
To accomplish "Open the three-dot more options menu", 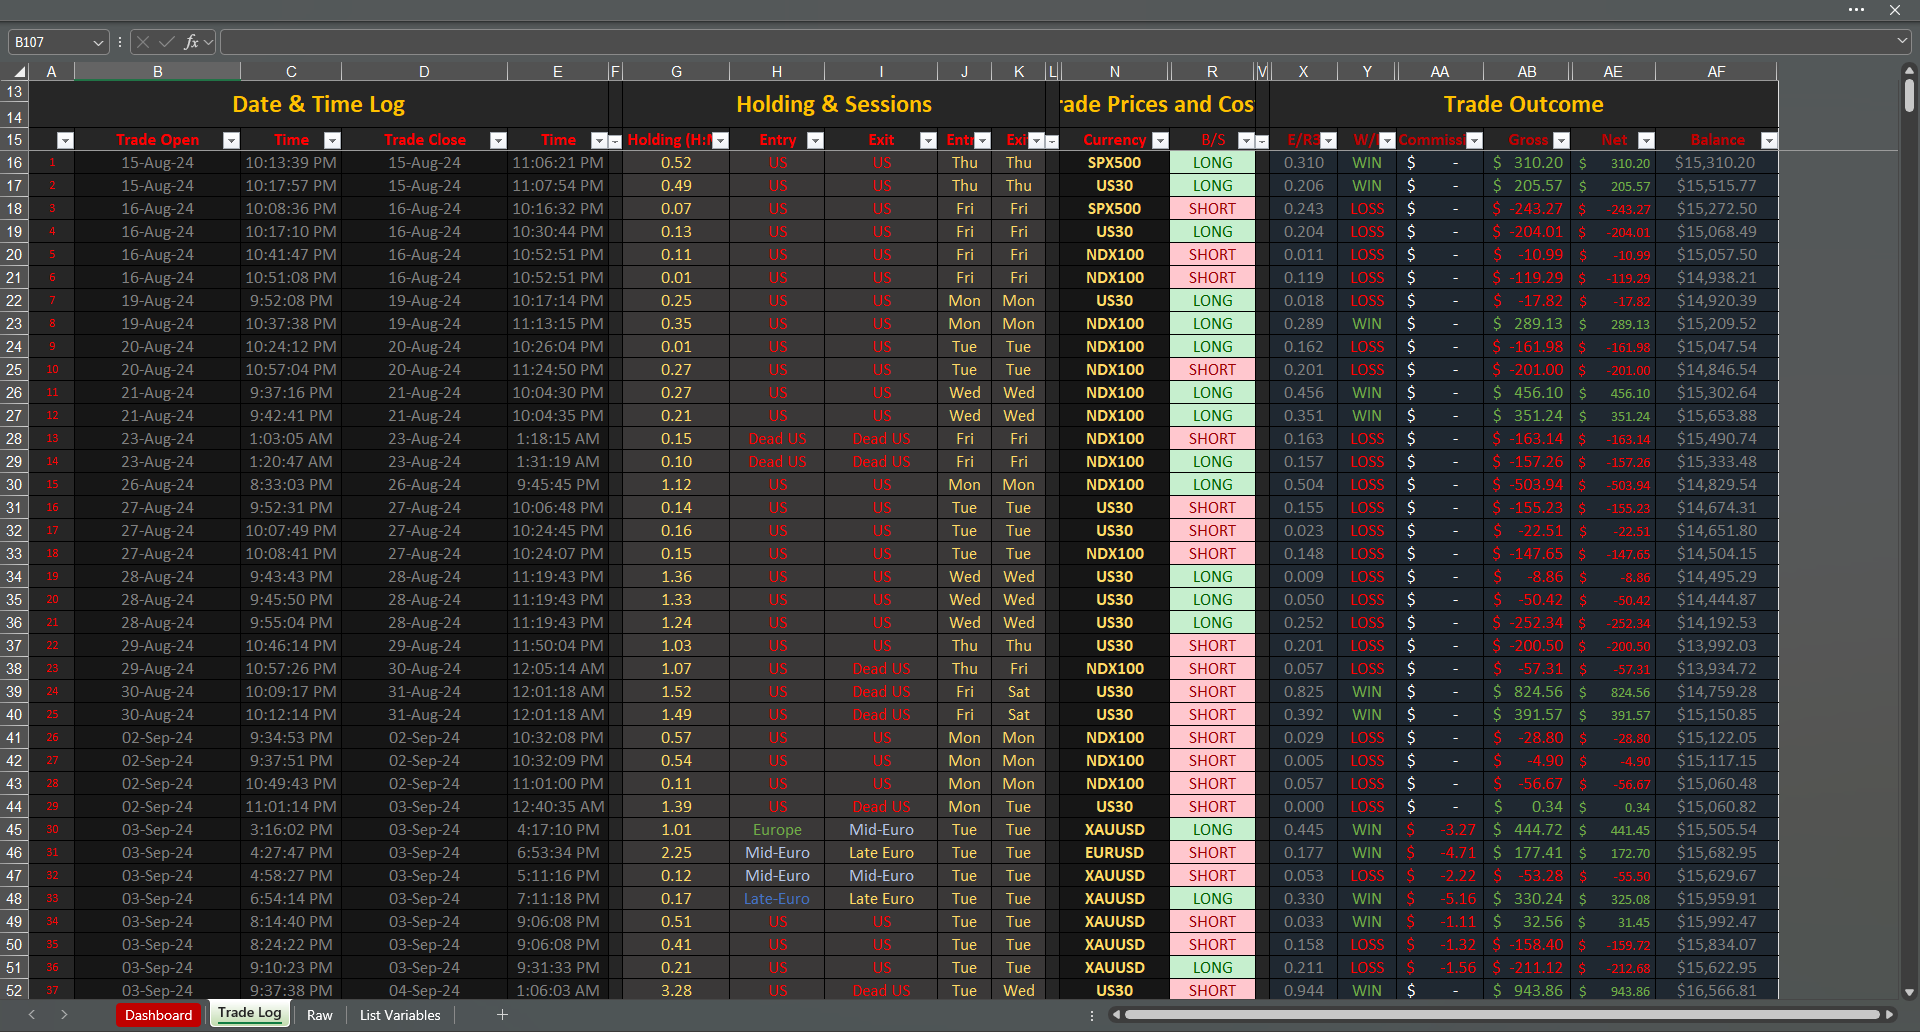I will click(1856, 10).
